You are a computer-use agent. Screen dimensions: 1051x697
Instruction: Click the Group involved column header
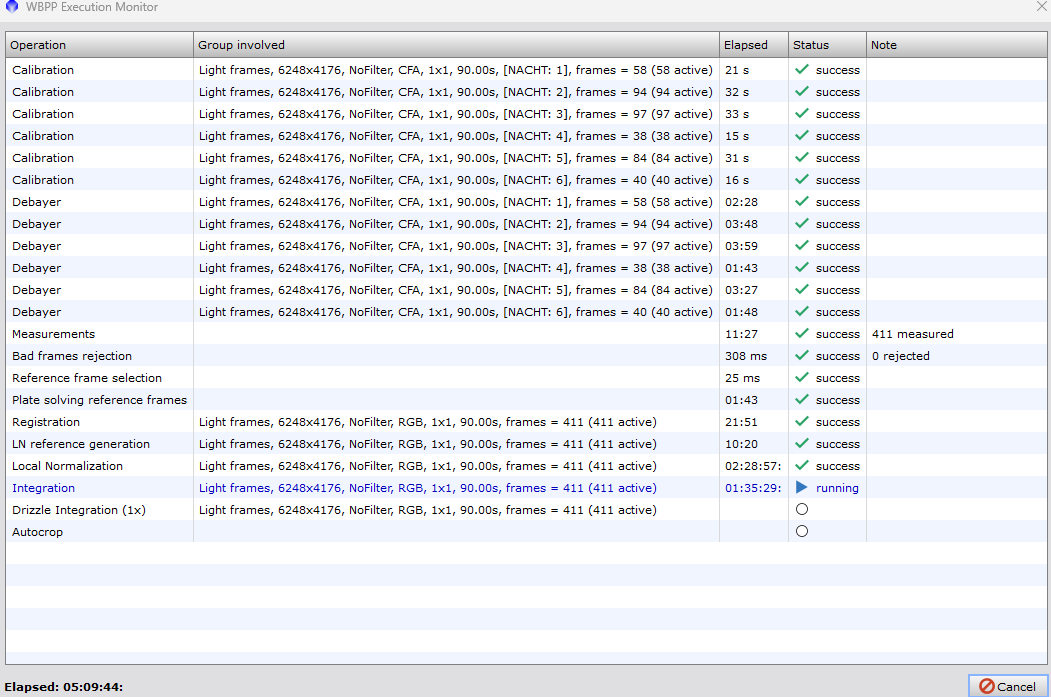[x=456, y=45]
